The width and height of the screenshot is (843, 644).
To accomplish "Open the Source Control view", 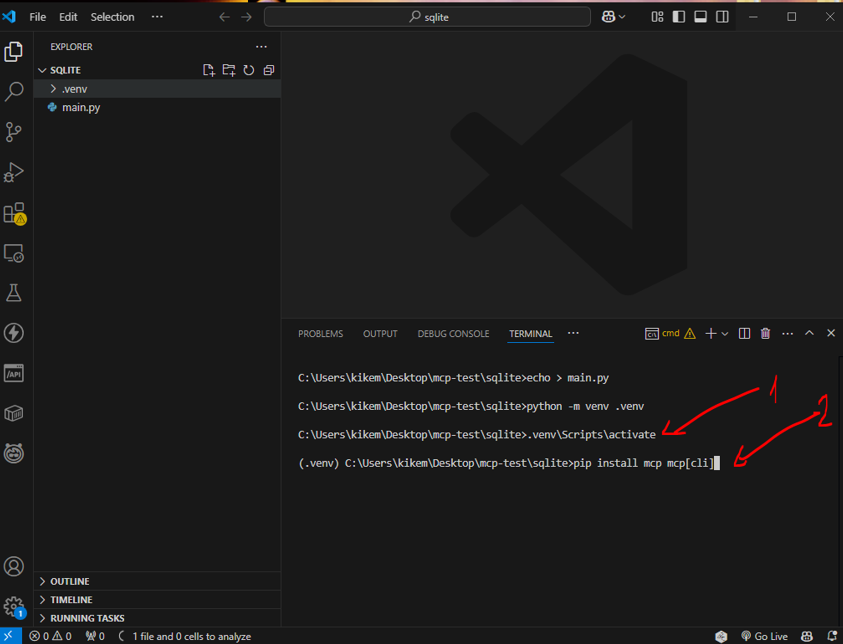I will 14,132.
